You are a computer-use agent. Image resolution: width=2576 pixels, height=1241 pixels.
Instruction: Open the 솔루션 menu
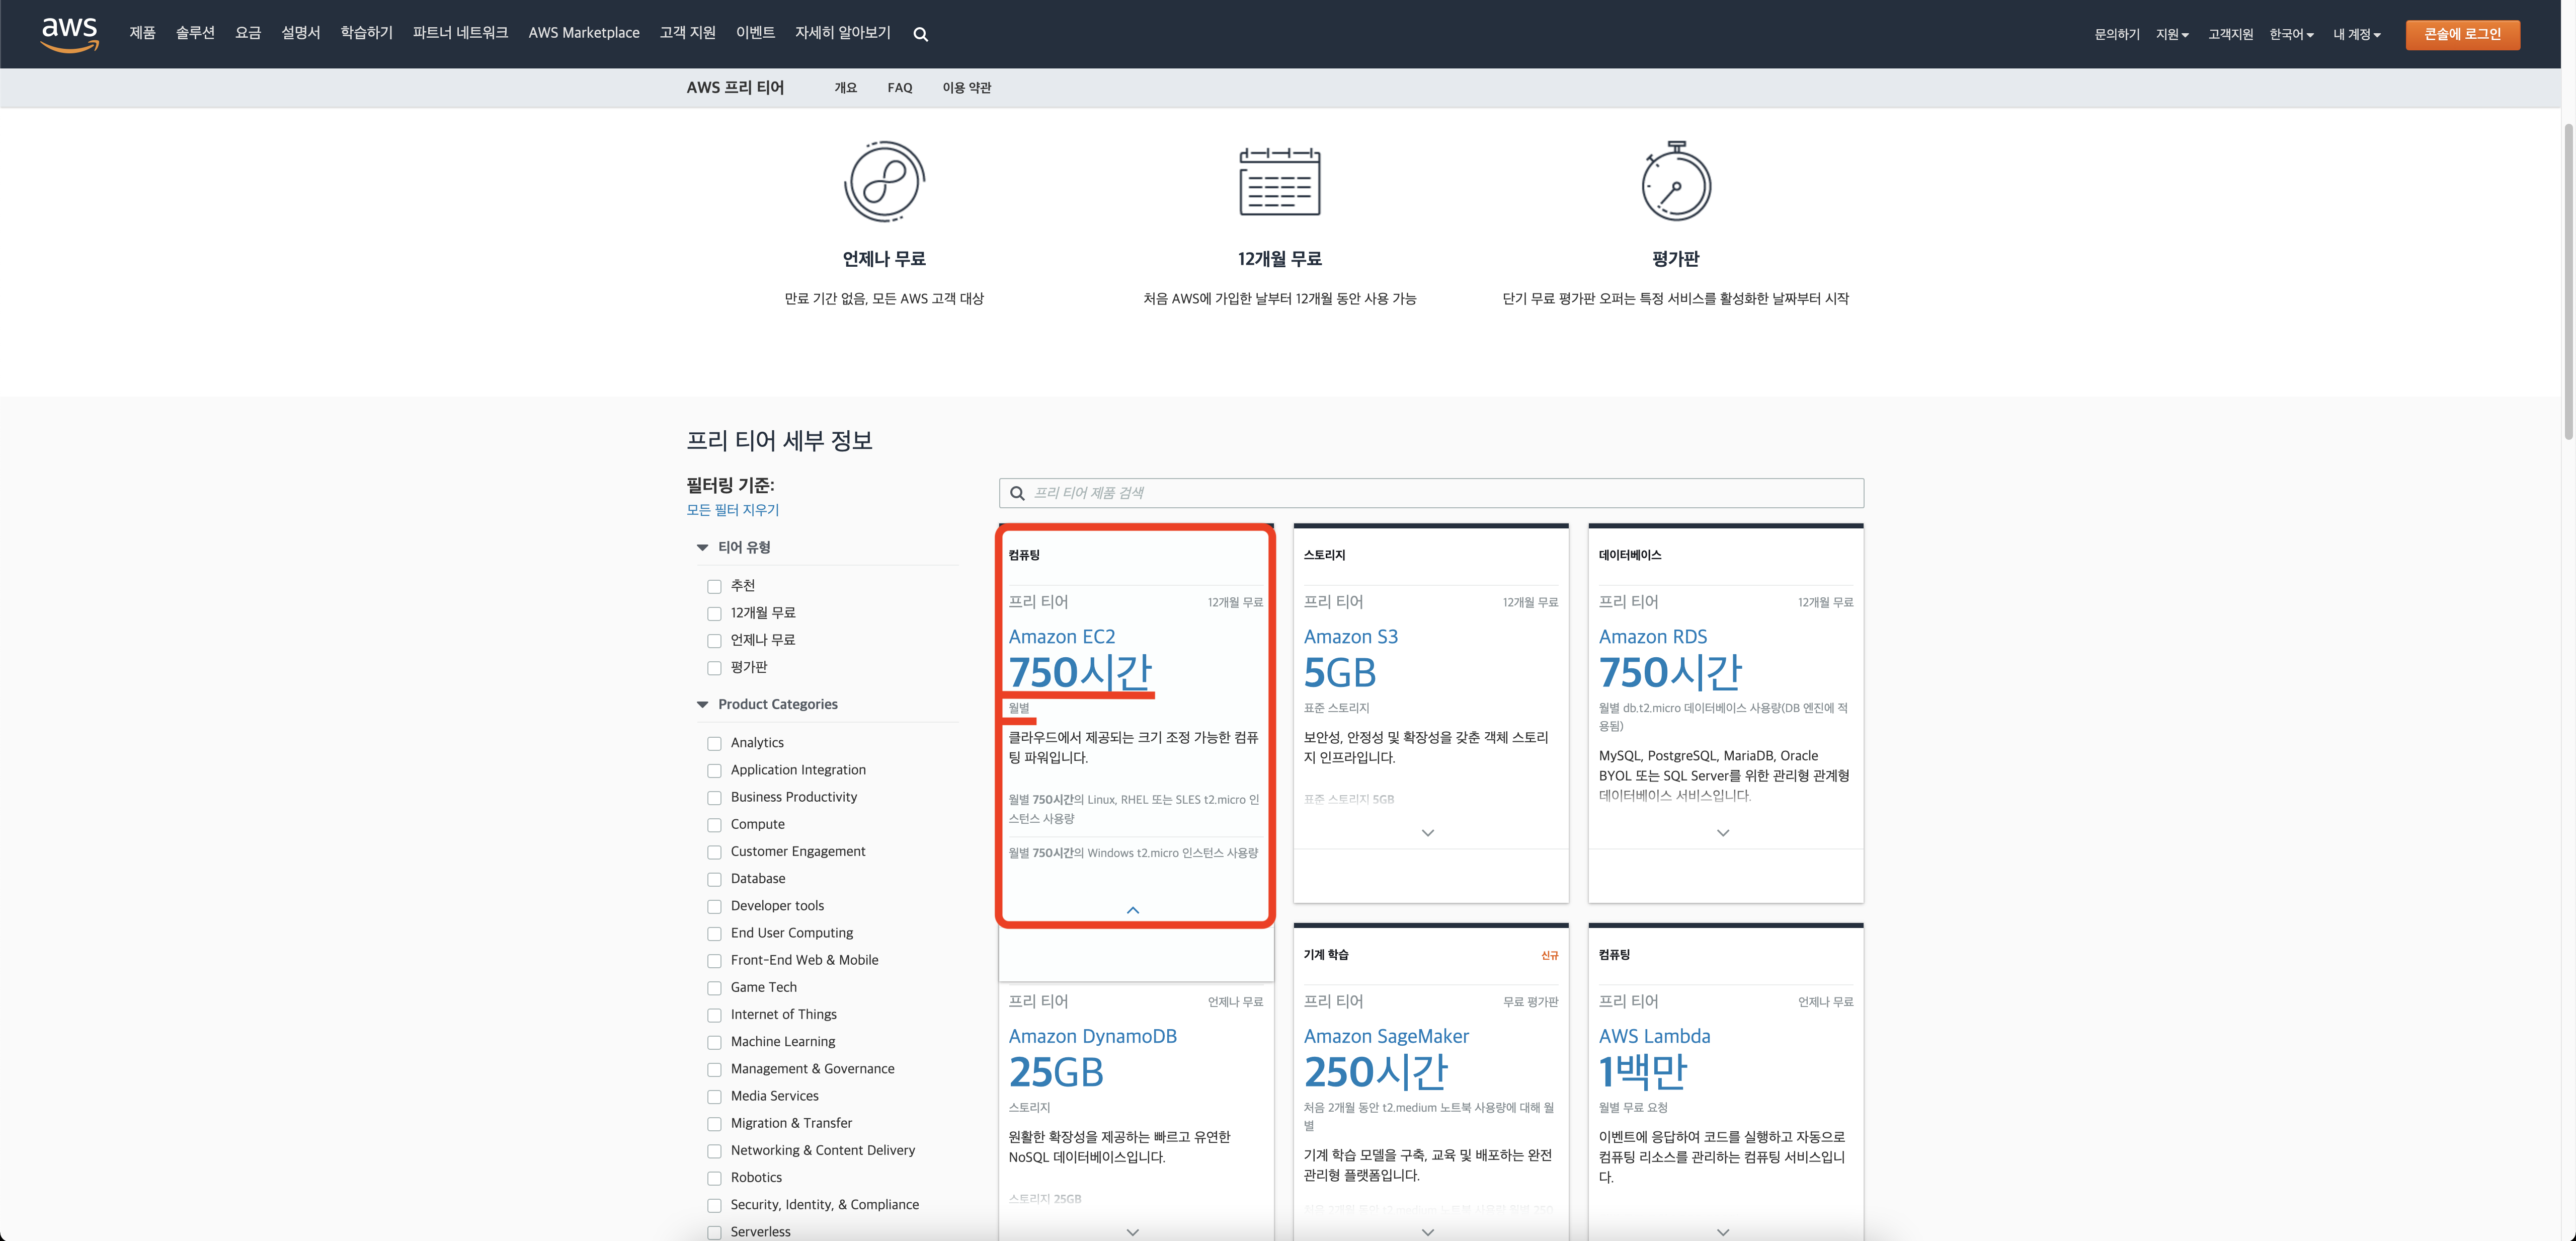[x=195, y=33]
